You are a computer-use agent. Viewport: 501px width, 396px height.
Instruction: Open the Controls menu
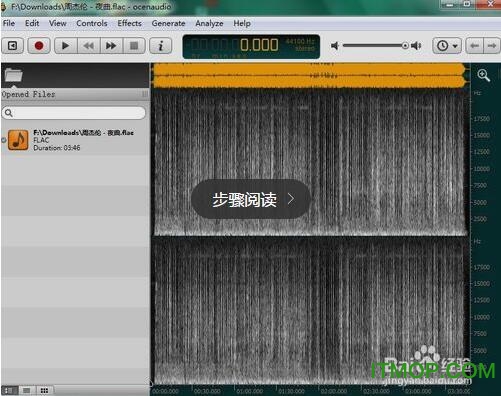[92, 23]
